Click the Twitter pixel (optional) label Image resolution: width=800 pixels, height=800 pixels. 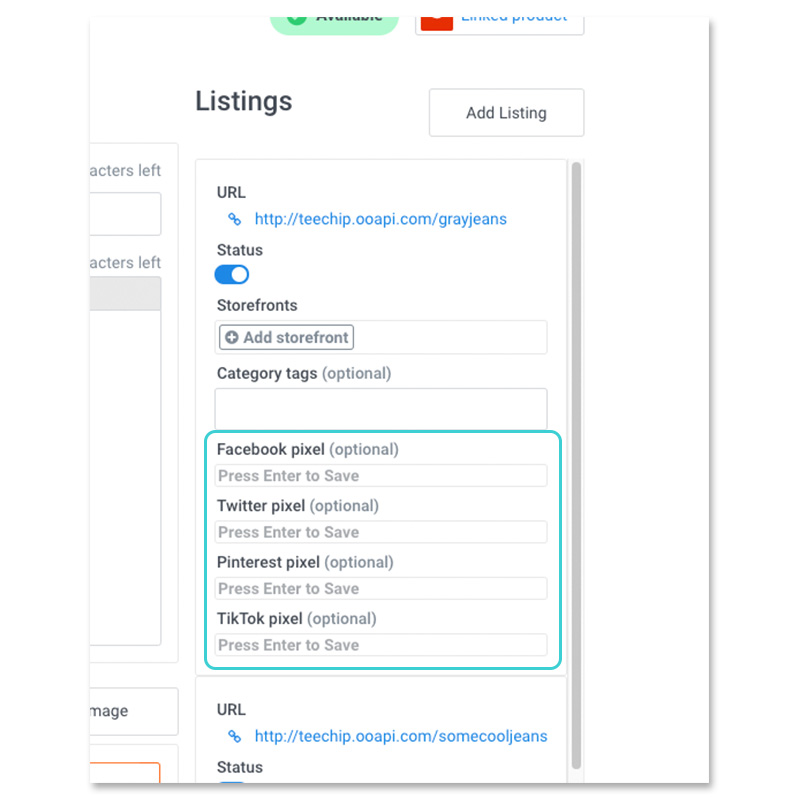[298, 506]
